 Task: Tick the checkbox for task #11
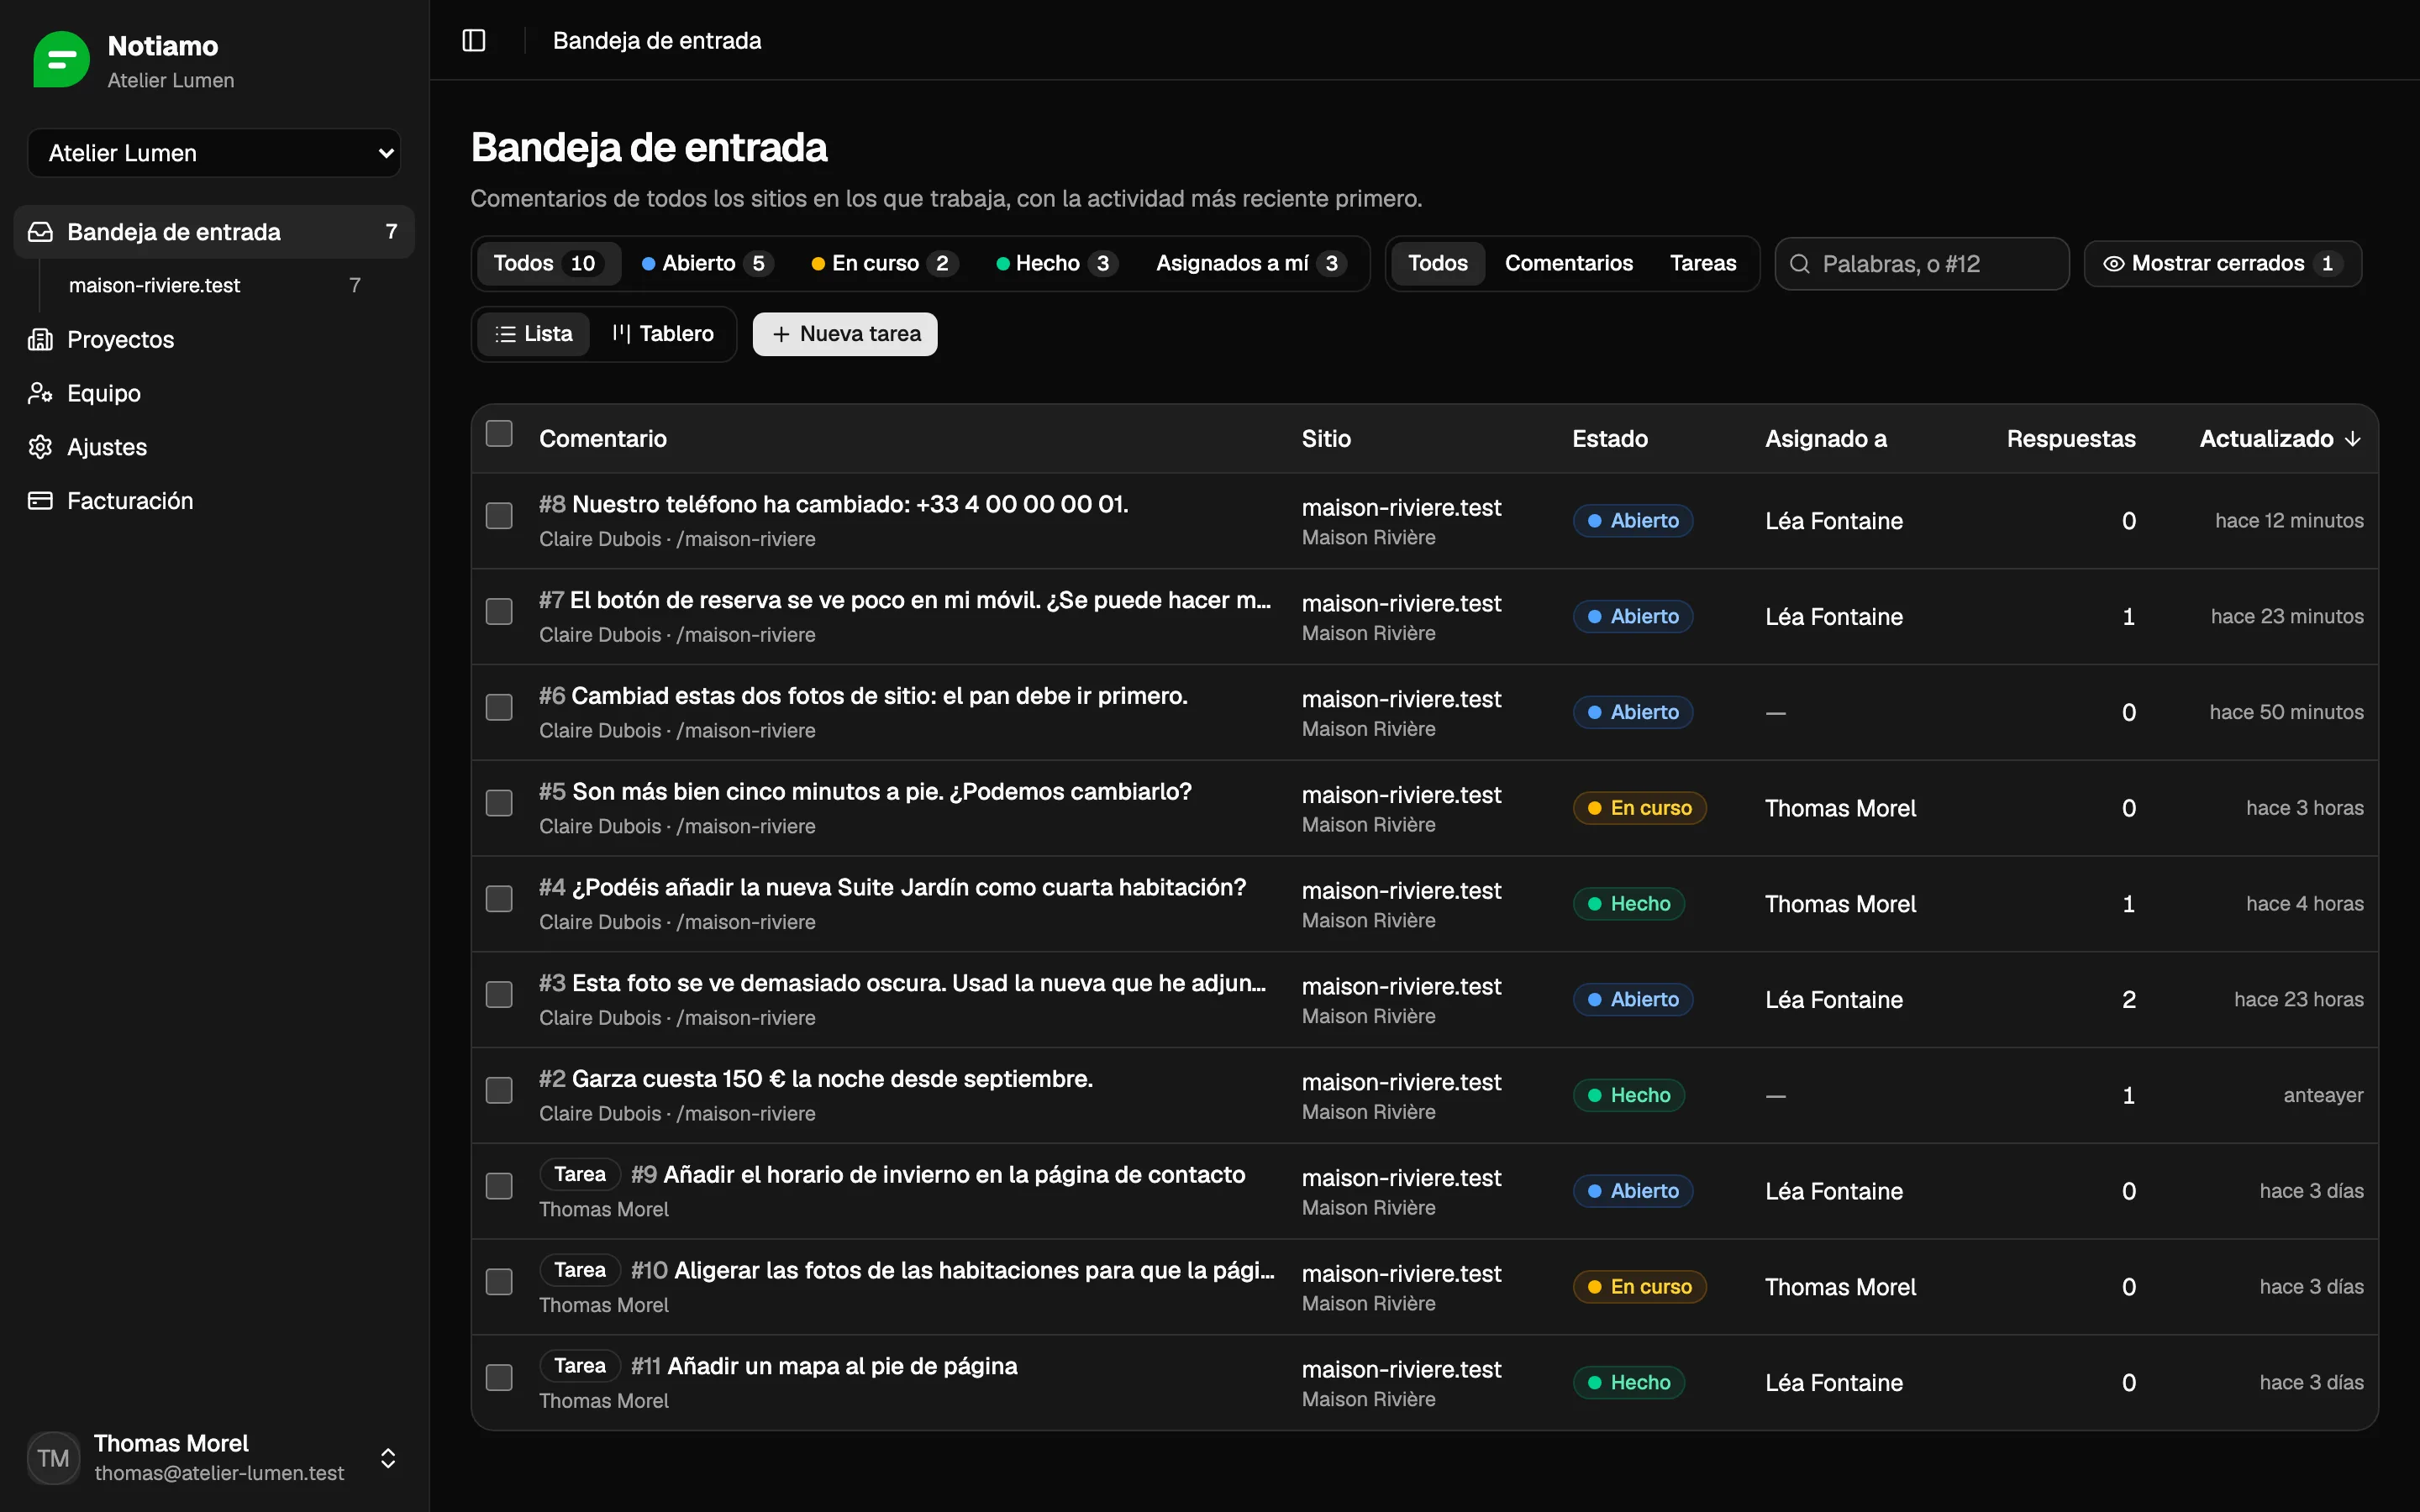[499, 1378]
